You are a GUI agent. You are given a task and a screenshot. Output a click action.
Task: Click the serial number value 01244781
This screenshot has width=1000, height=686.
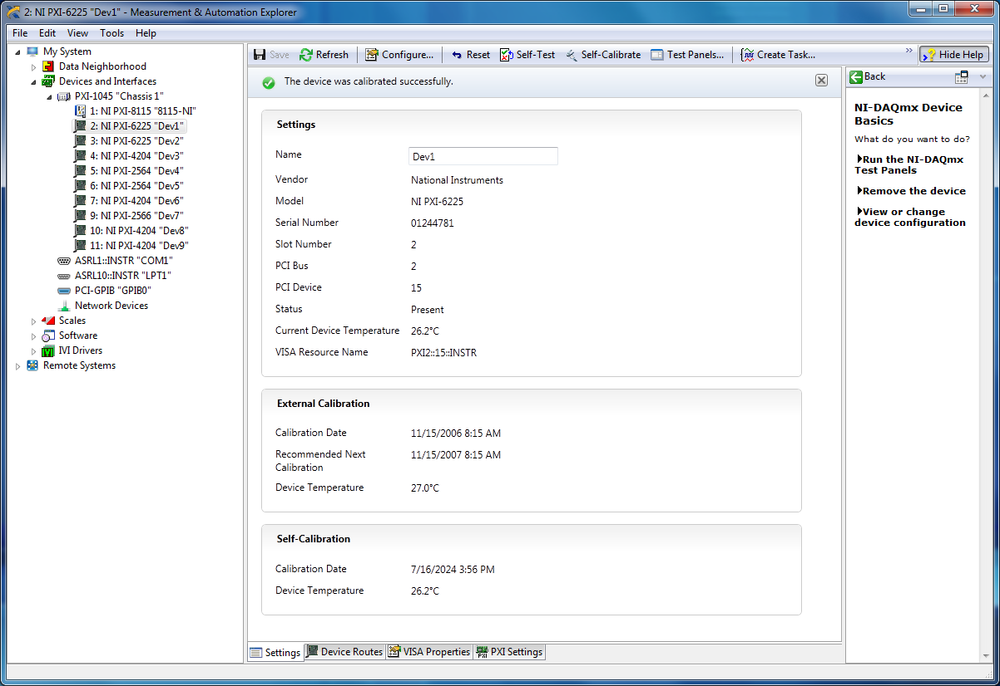point(432,223)
